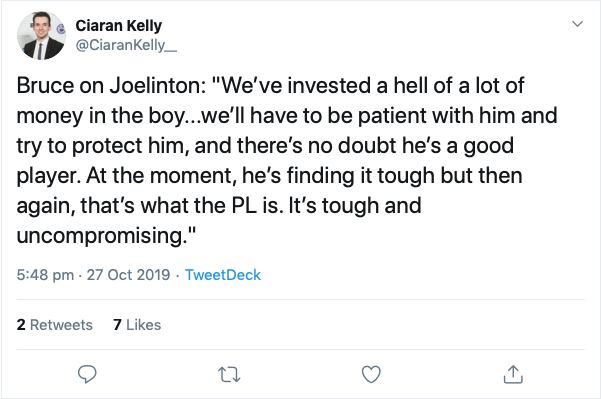Expand the tweet options chevron menu
This screenshot has width=602, height=399.
pyautogui.click(x=577, y=24)
